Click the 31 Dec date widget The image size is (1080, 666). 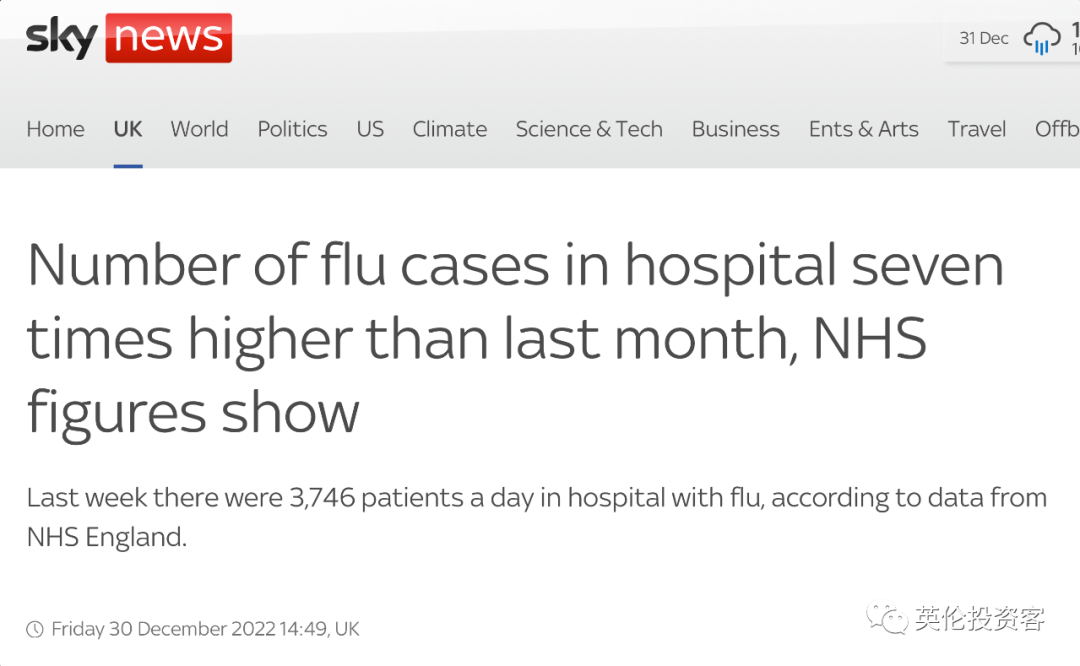[x=984, y=38]
